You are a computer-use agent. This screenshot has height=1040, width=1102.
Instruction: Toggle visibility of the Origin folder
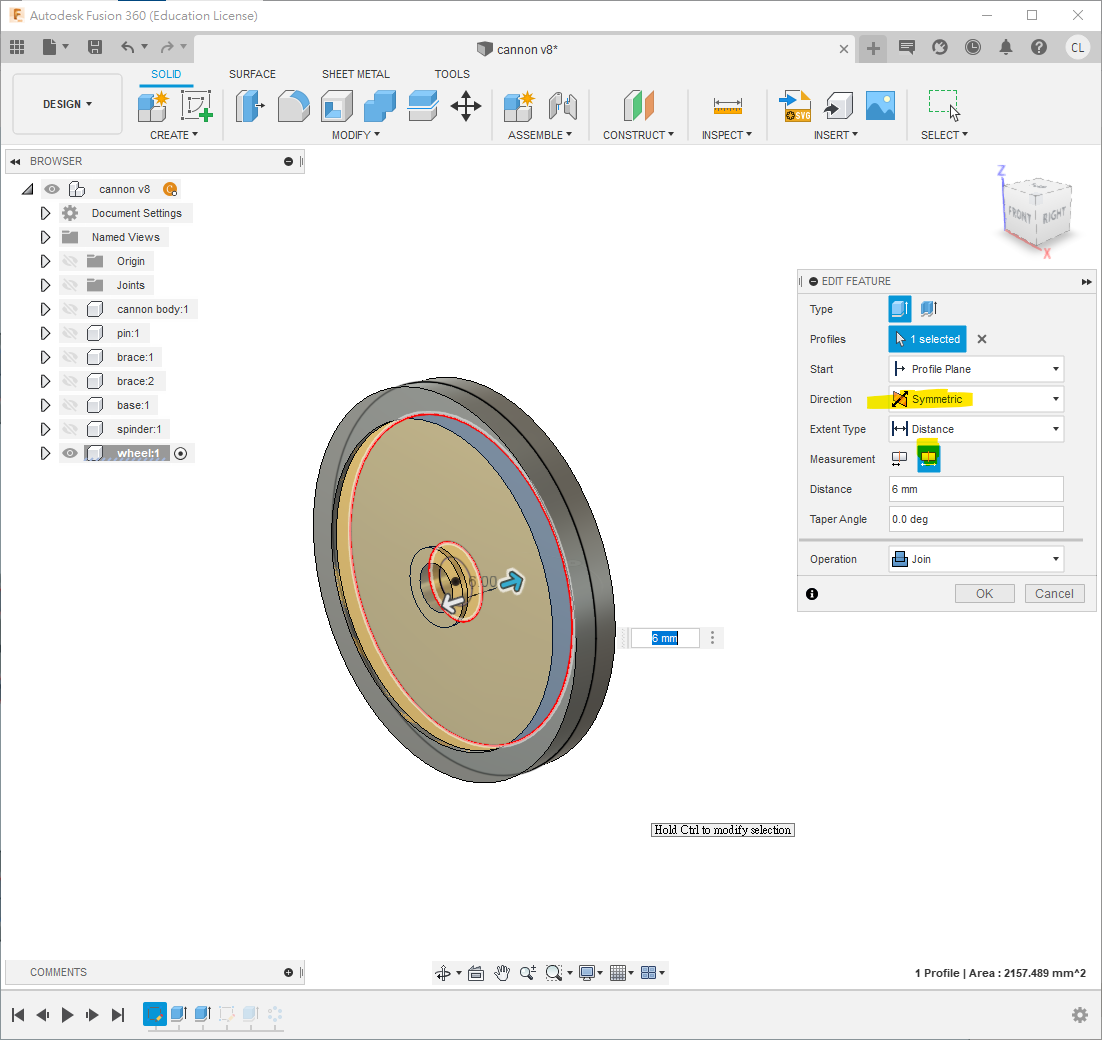point(70,261)
